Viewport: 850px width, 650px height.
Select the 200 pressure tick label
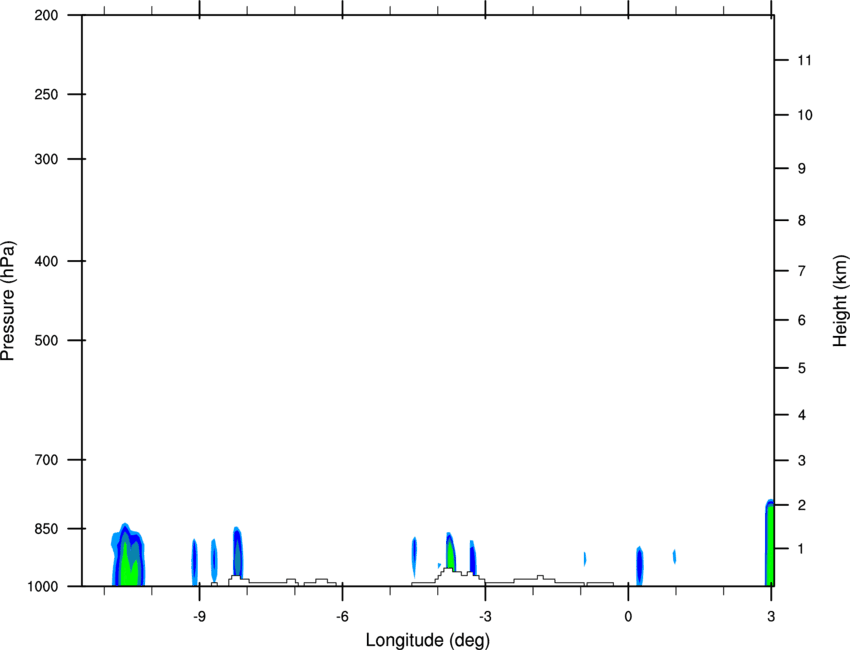click(x=46, y=15)
